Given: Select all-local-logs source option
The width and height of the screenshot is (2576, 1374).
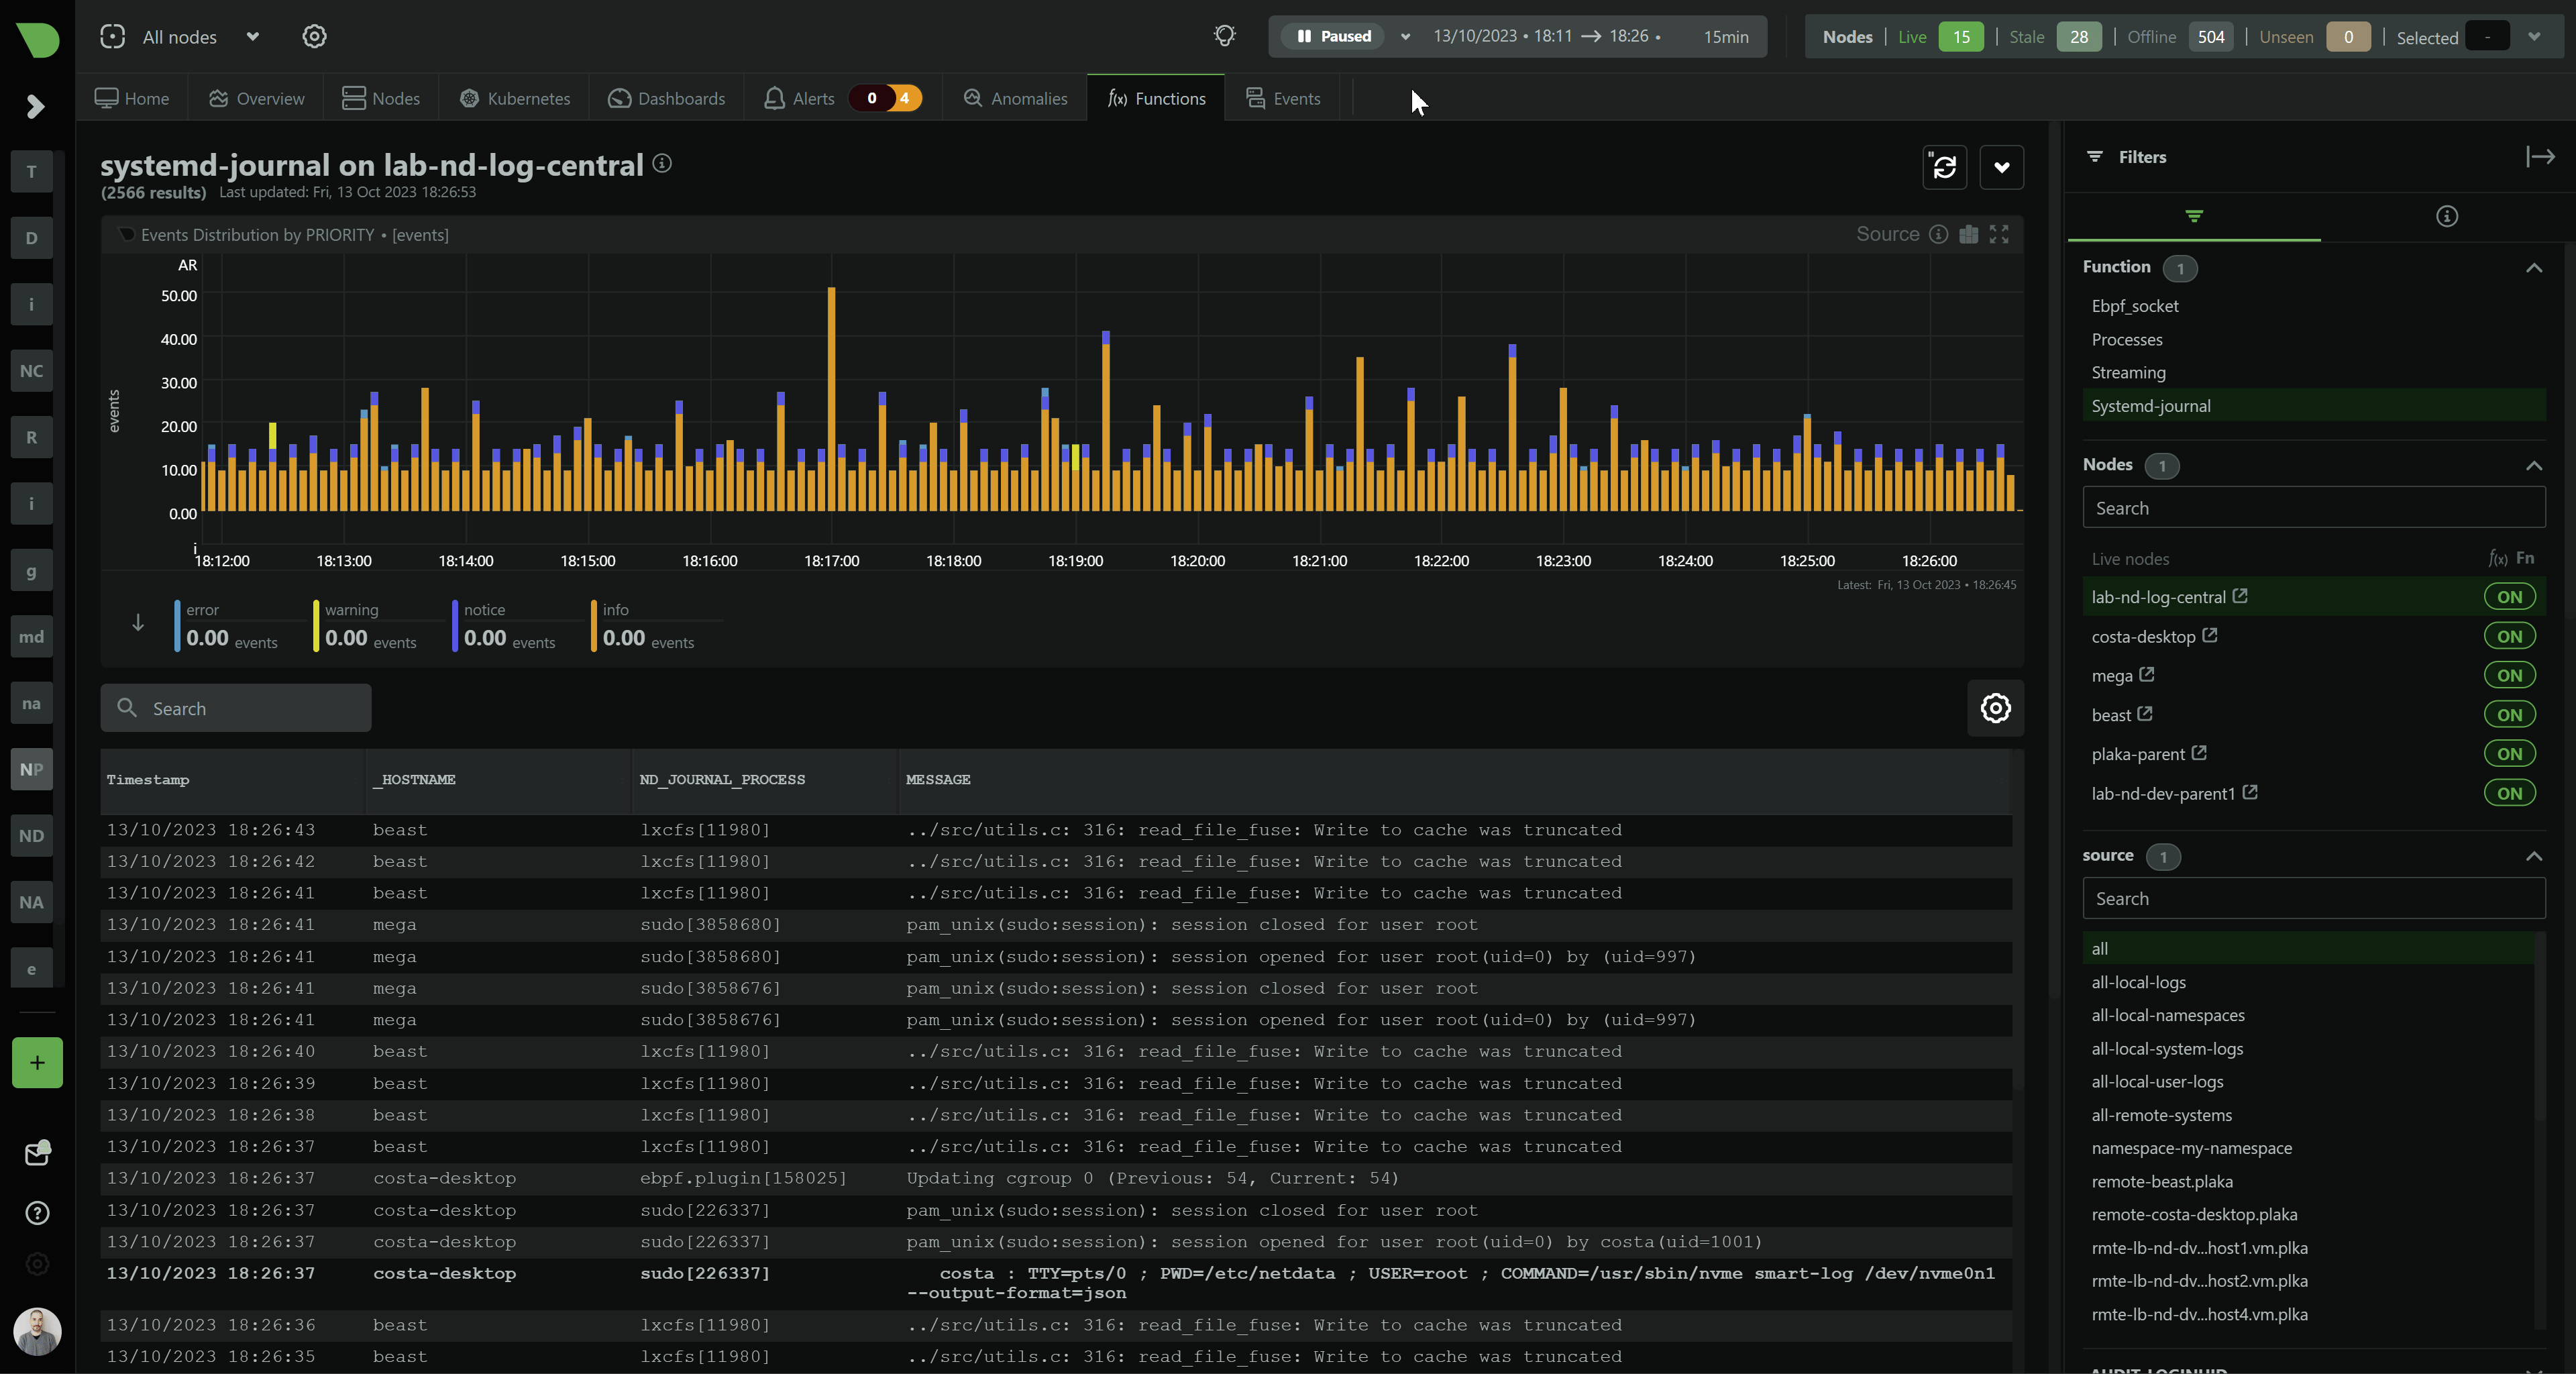Looking at the screenshot, I should [x=2138, y=982].
